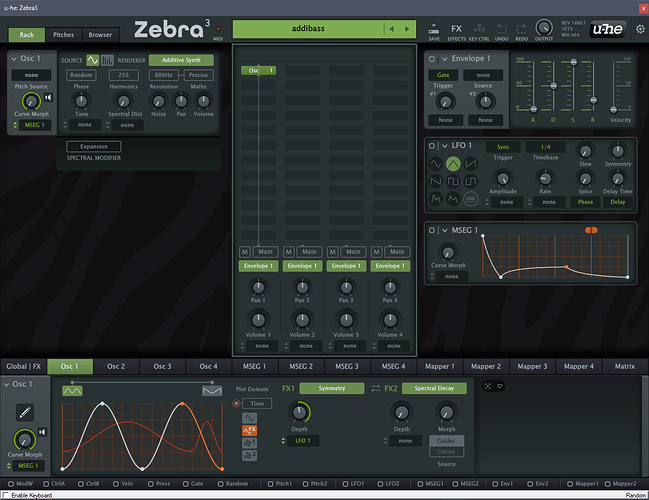Check Enable Keyboard checkbox

pos(5,495)
